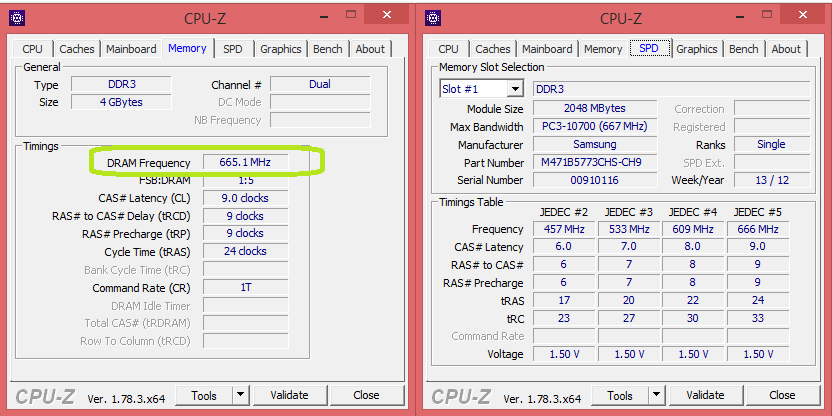
Task: Click Close button in right window
Action: (782, 395)
